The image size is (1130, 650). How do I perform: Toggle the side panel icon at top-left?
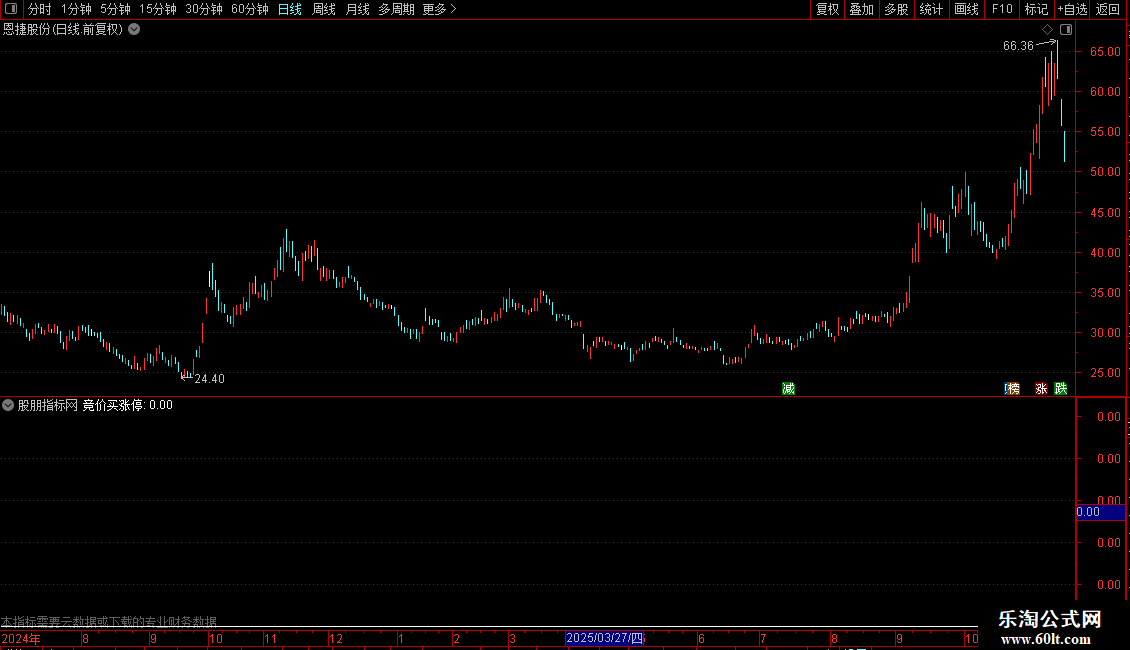(11, 9)
